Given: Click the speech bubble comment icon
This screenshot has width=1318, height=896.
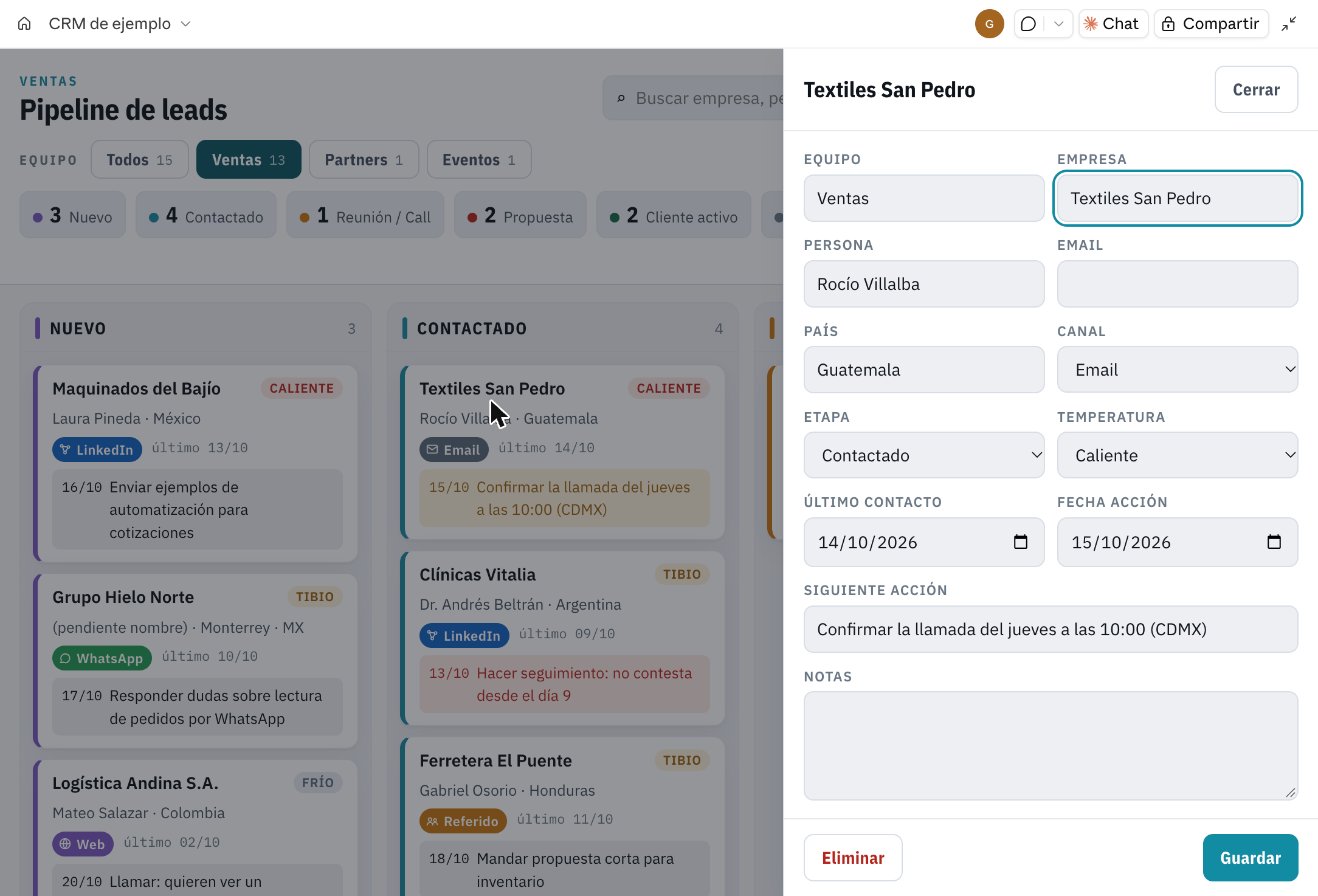Looking at the screenshot, I should click(x=1028, y=23).
